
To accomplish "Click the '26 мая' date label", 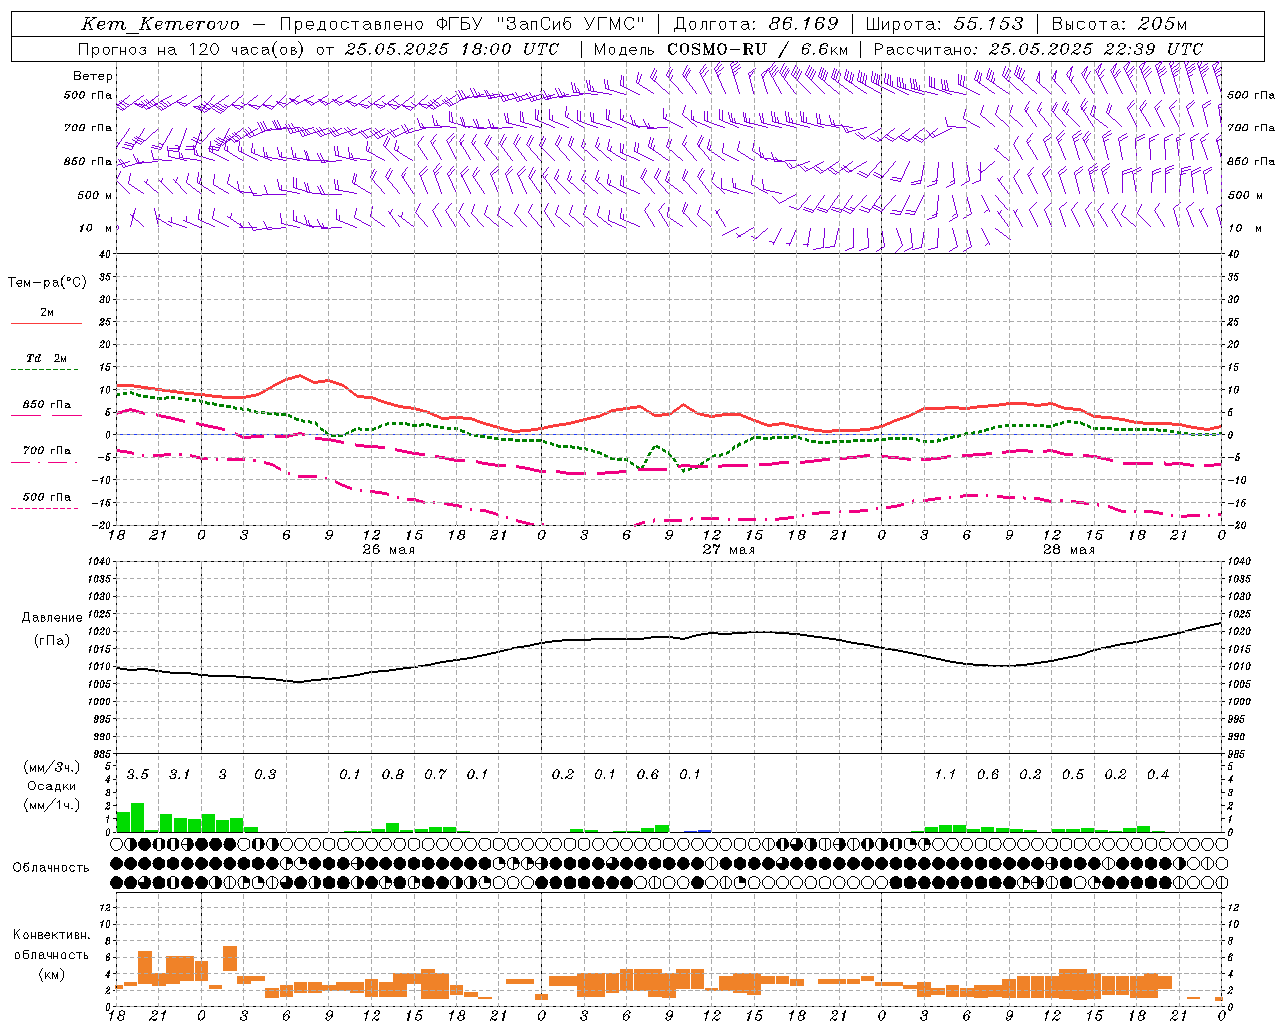I will 388,550.
